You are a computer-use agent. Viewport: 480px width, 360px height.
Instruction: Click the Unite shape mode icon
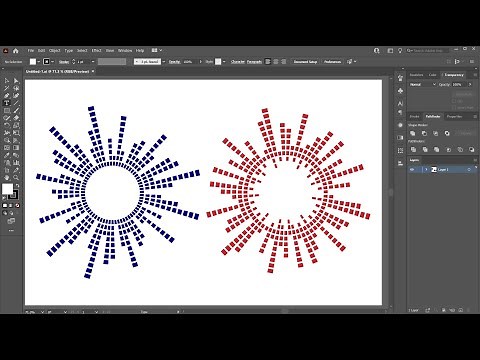pos(413,133)
